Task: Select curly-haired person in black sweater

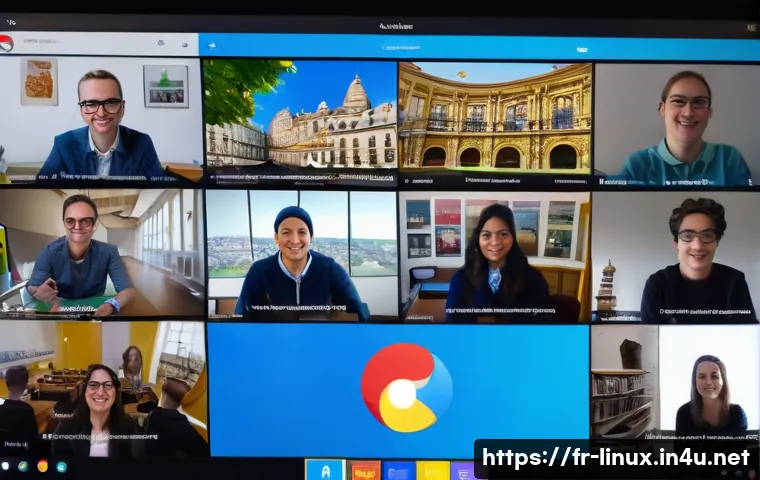Action: pos(675,258)
